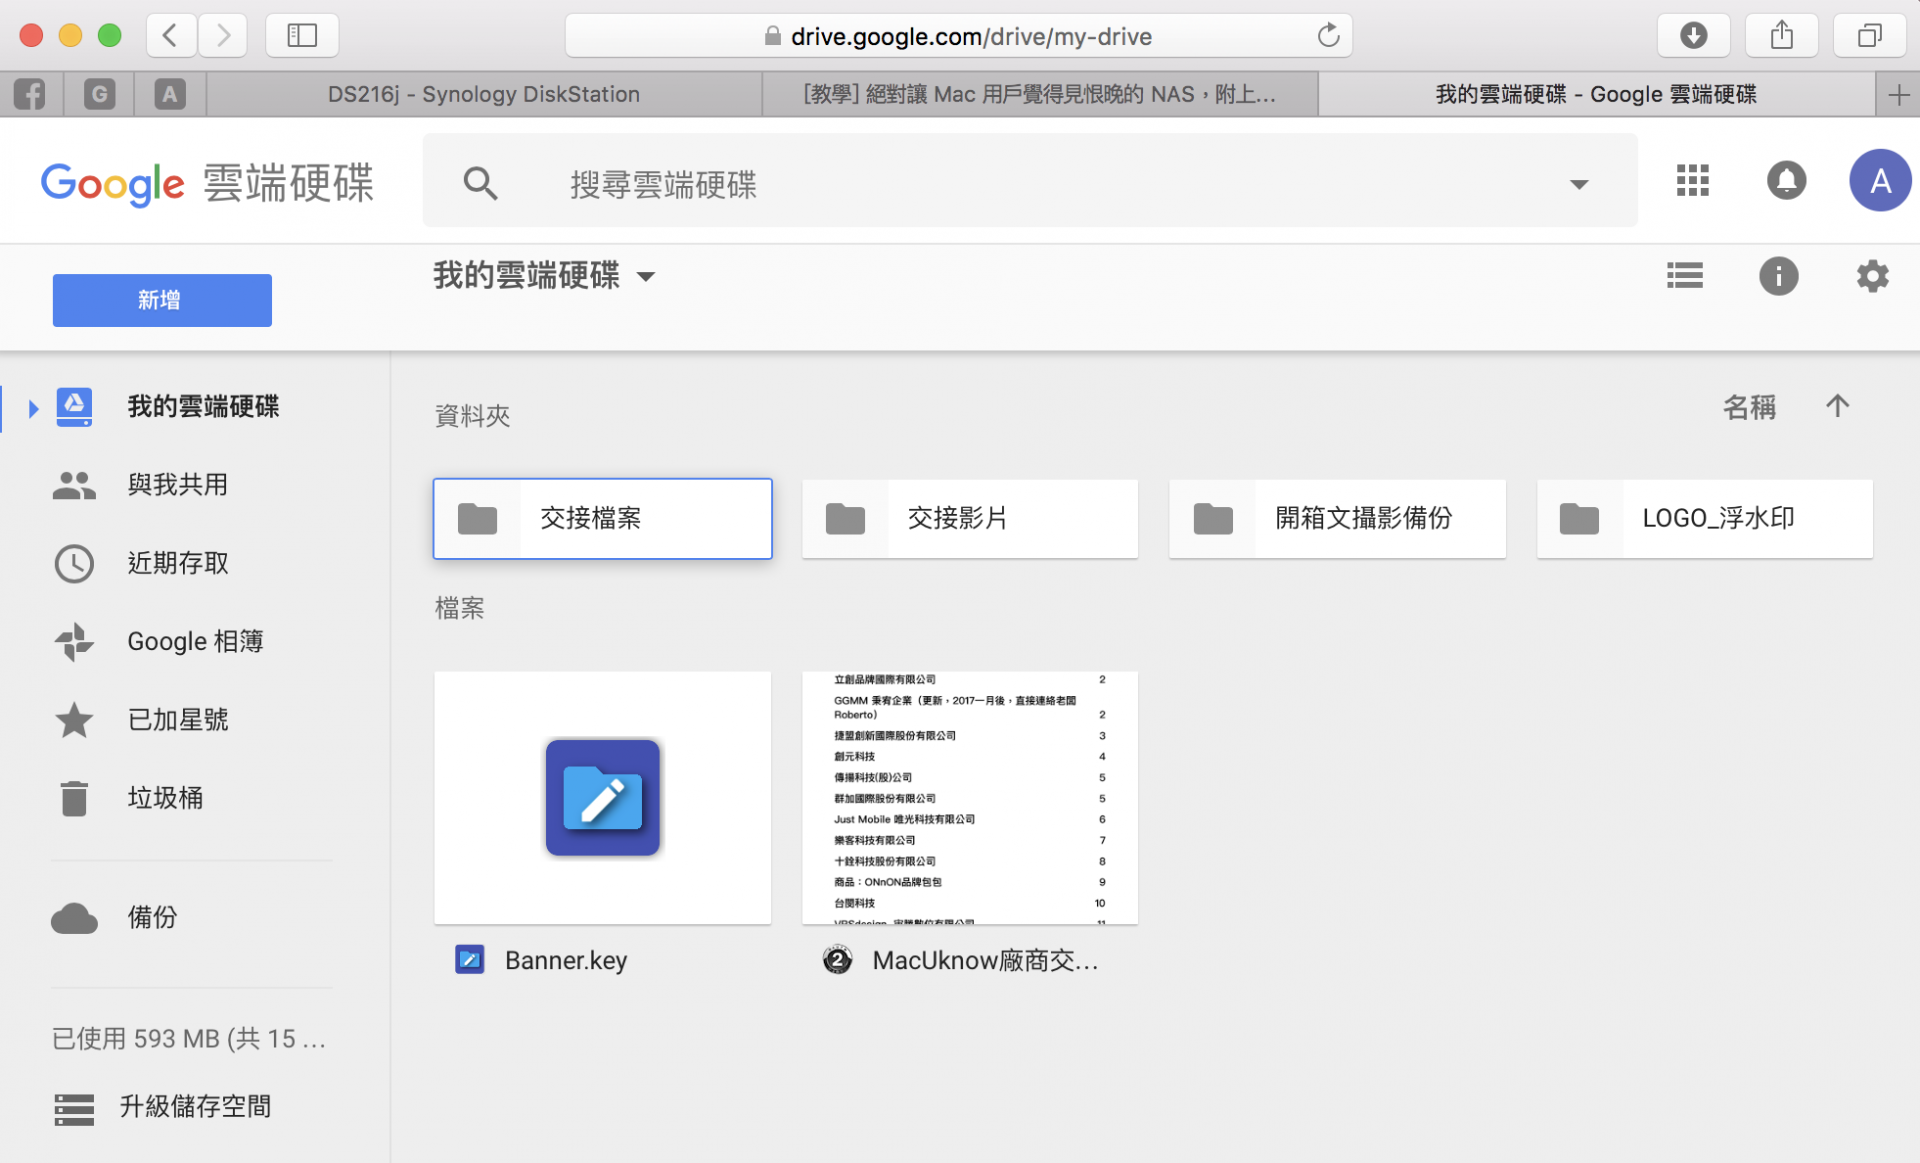This screenshot has height=1163, width=1920.
Task: Expand 我的雲端硬碟 tree triangle in sidebar
Action: click(33, 408)
